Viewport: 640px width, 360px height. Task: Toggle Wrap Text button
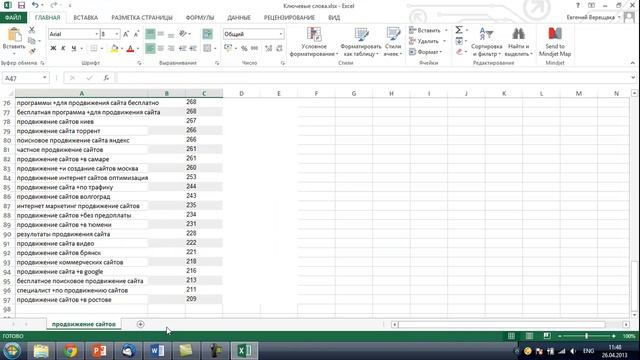[207, 34]
